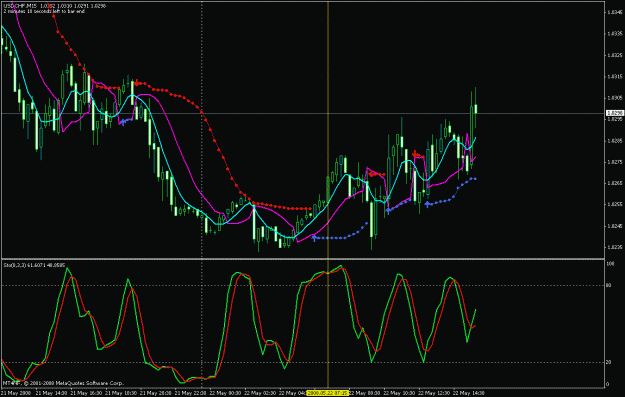Click the 1.0245 price axis label
Viewport: 625px width, 397px height.
614,226
